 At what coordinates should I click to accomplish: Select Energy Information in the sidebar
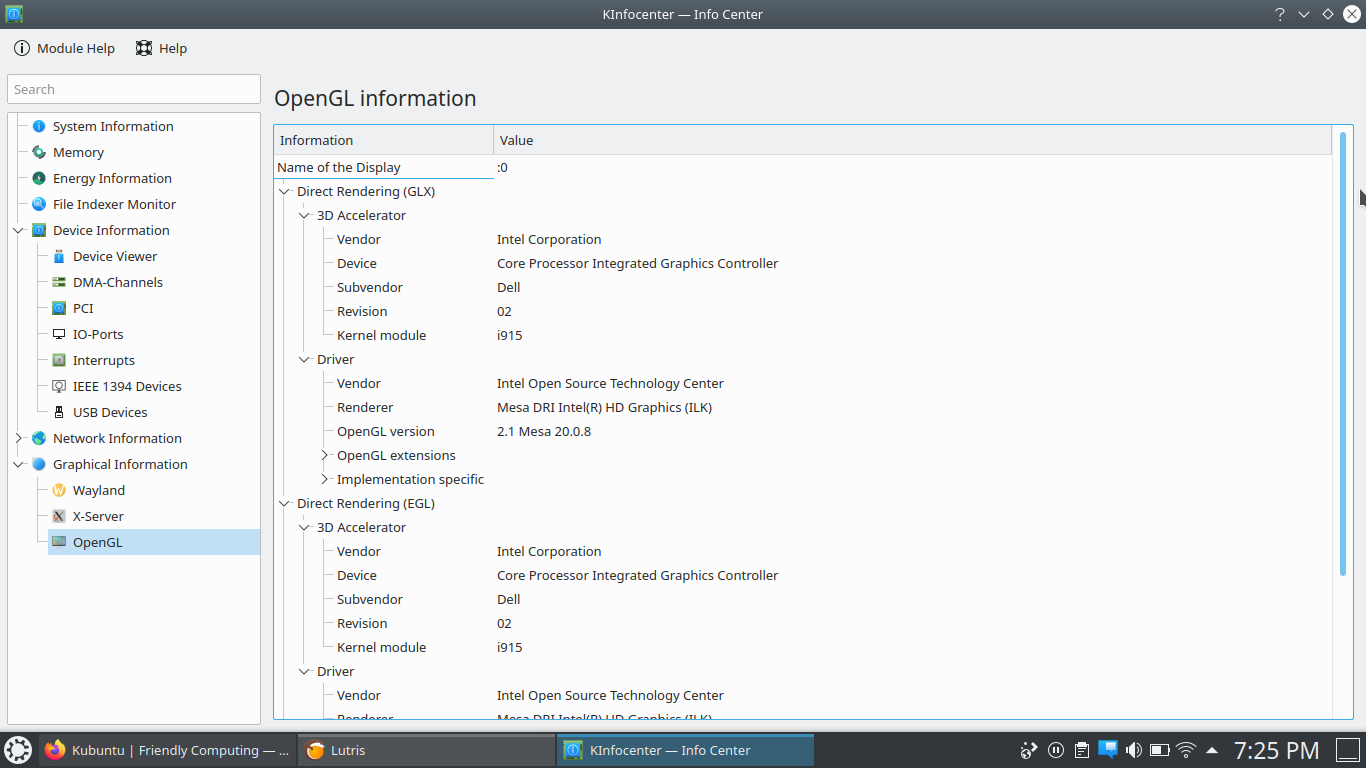(x=112, y=178)
